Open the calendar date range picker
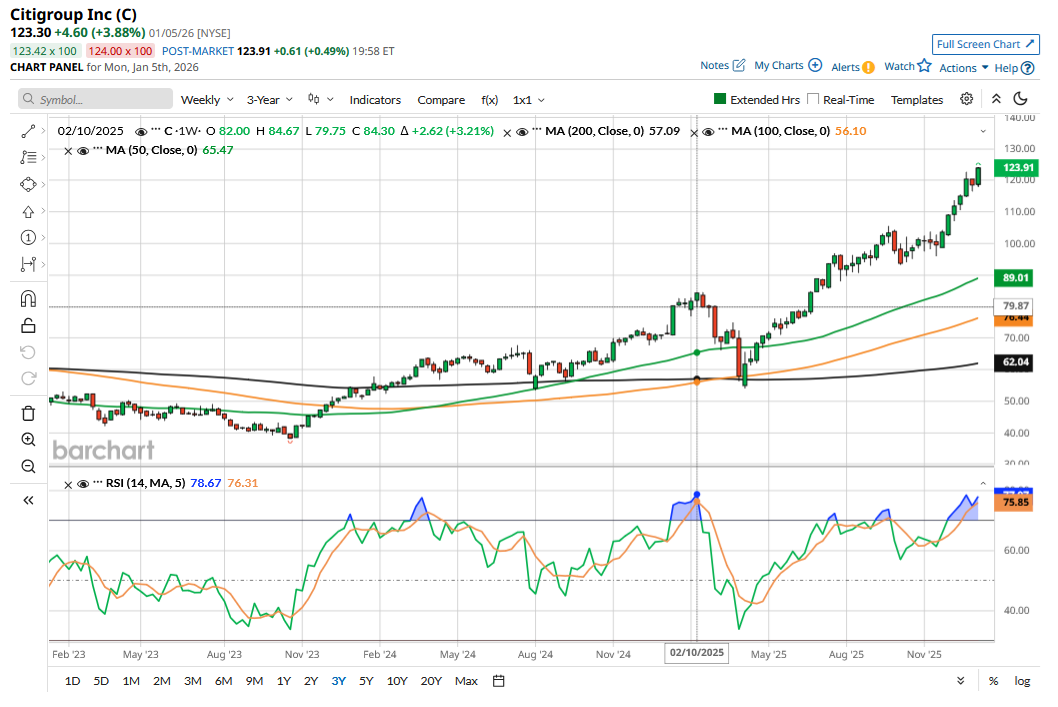Screen dimensions: 1058x707 coord(498,681)
